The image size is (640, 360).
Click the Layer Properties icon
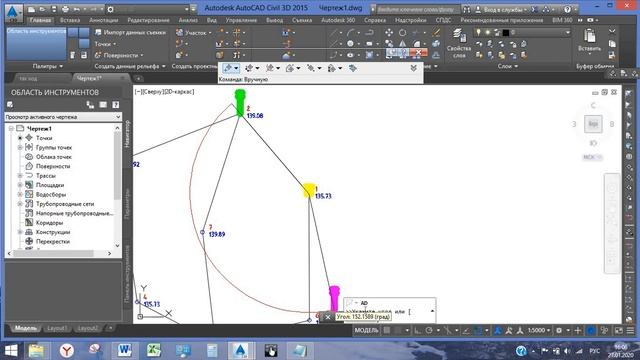[459, 36]
